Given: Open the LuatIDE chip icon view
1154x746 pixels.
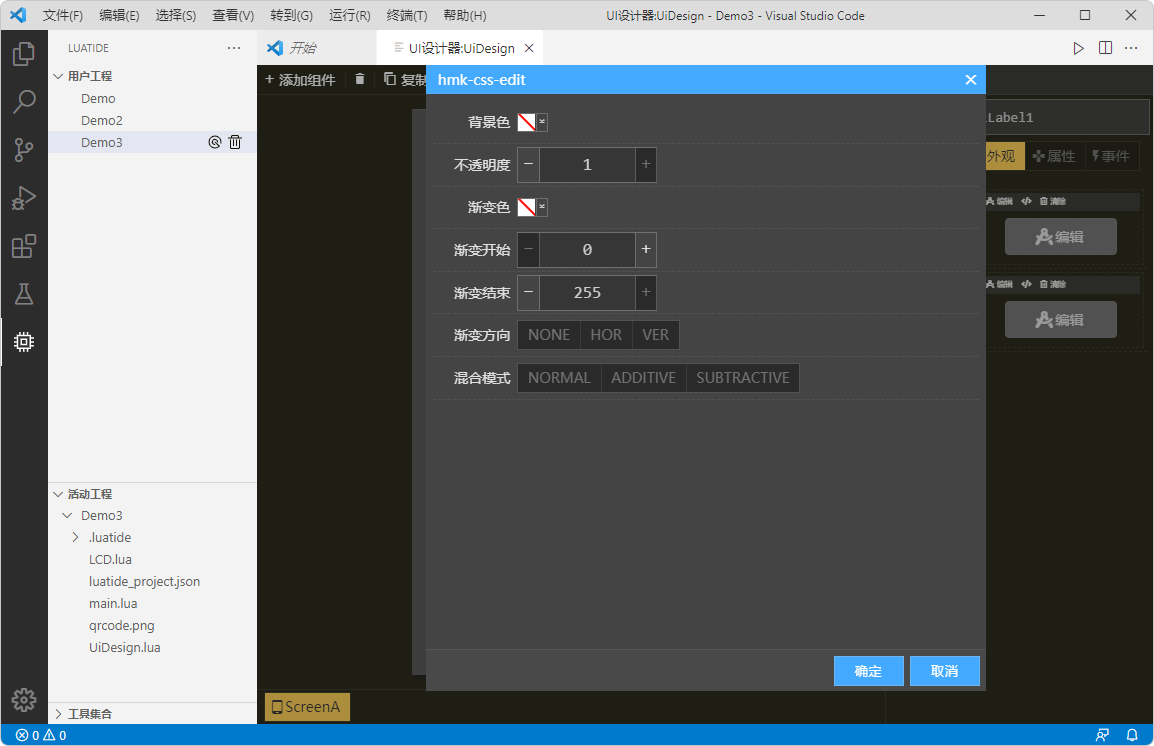Looking at the screenshot, I should pos(24,341).
